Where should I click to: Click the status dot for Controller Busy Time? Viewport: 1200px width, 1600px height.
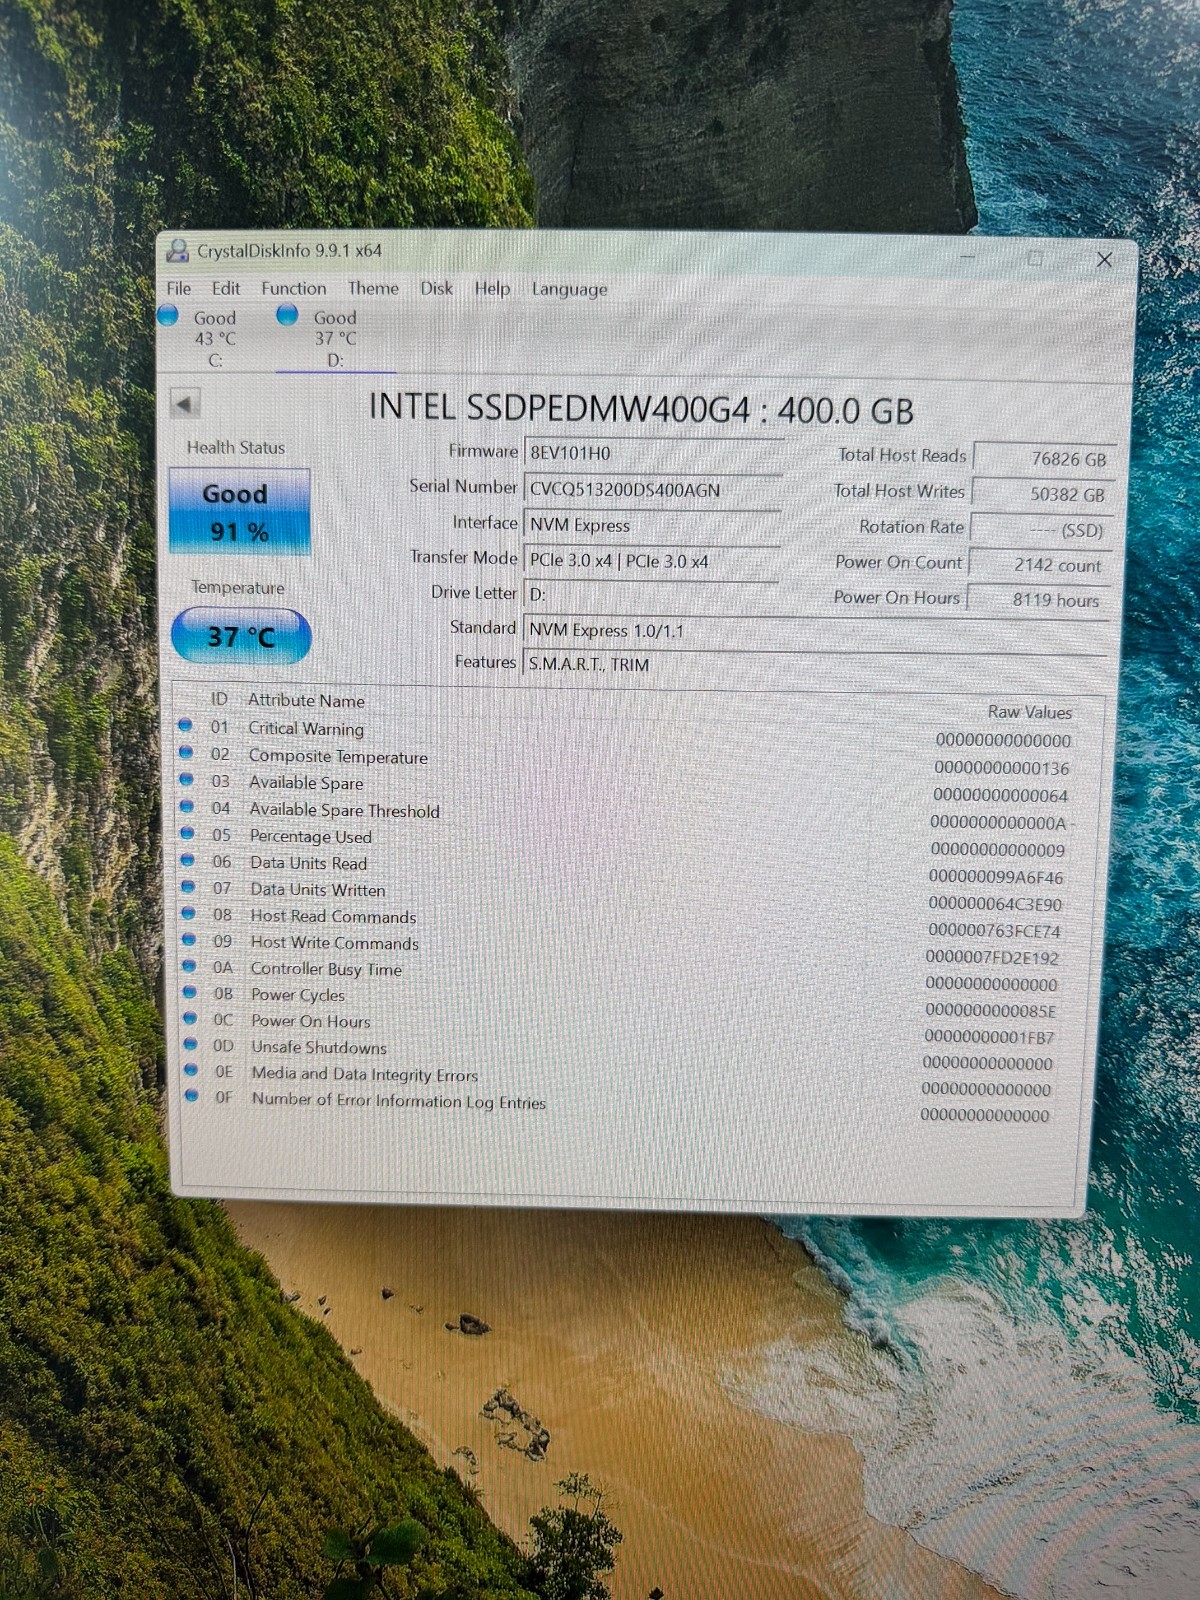pos(189,966)
